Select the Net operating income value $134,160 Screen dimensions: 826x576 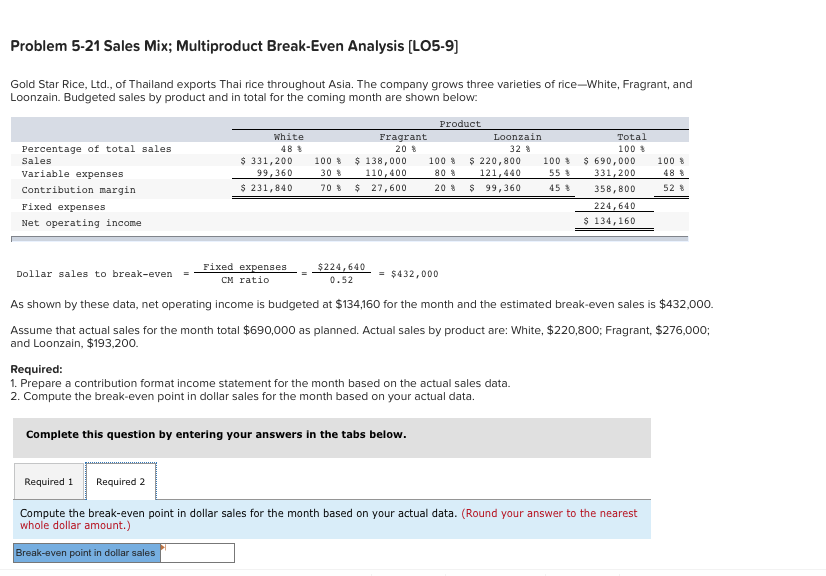pyautogui.click(x=611, y=222)
